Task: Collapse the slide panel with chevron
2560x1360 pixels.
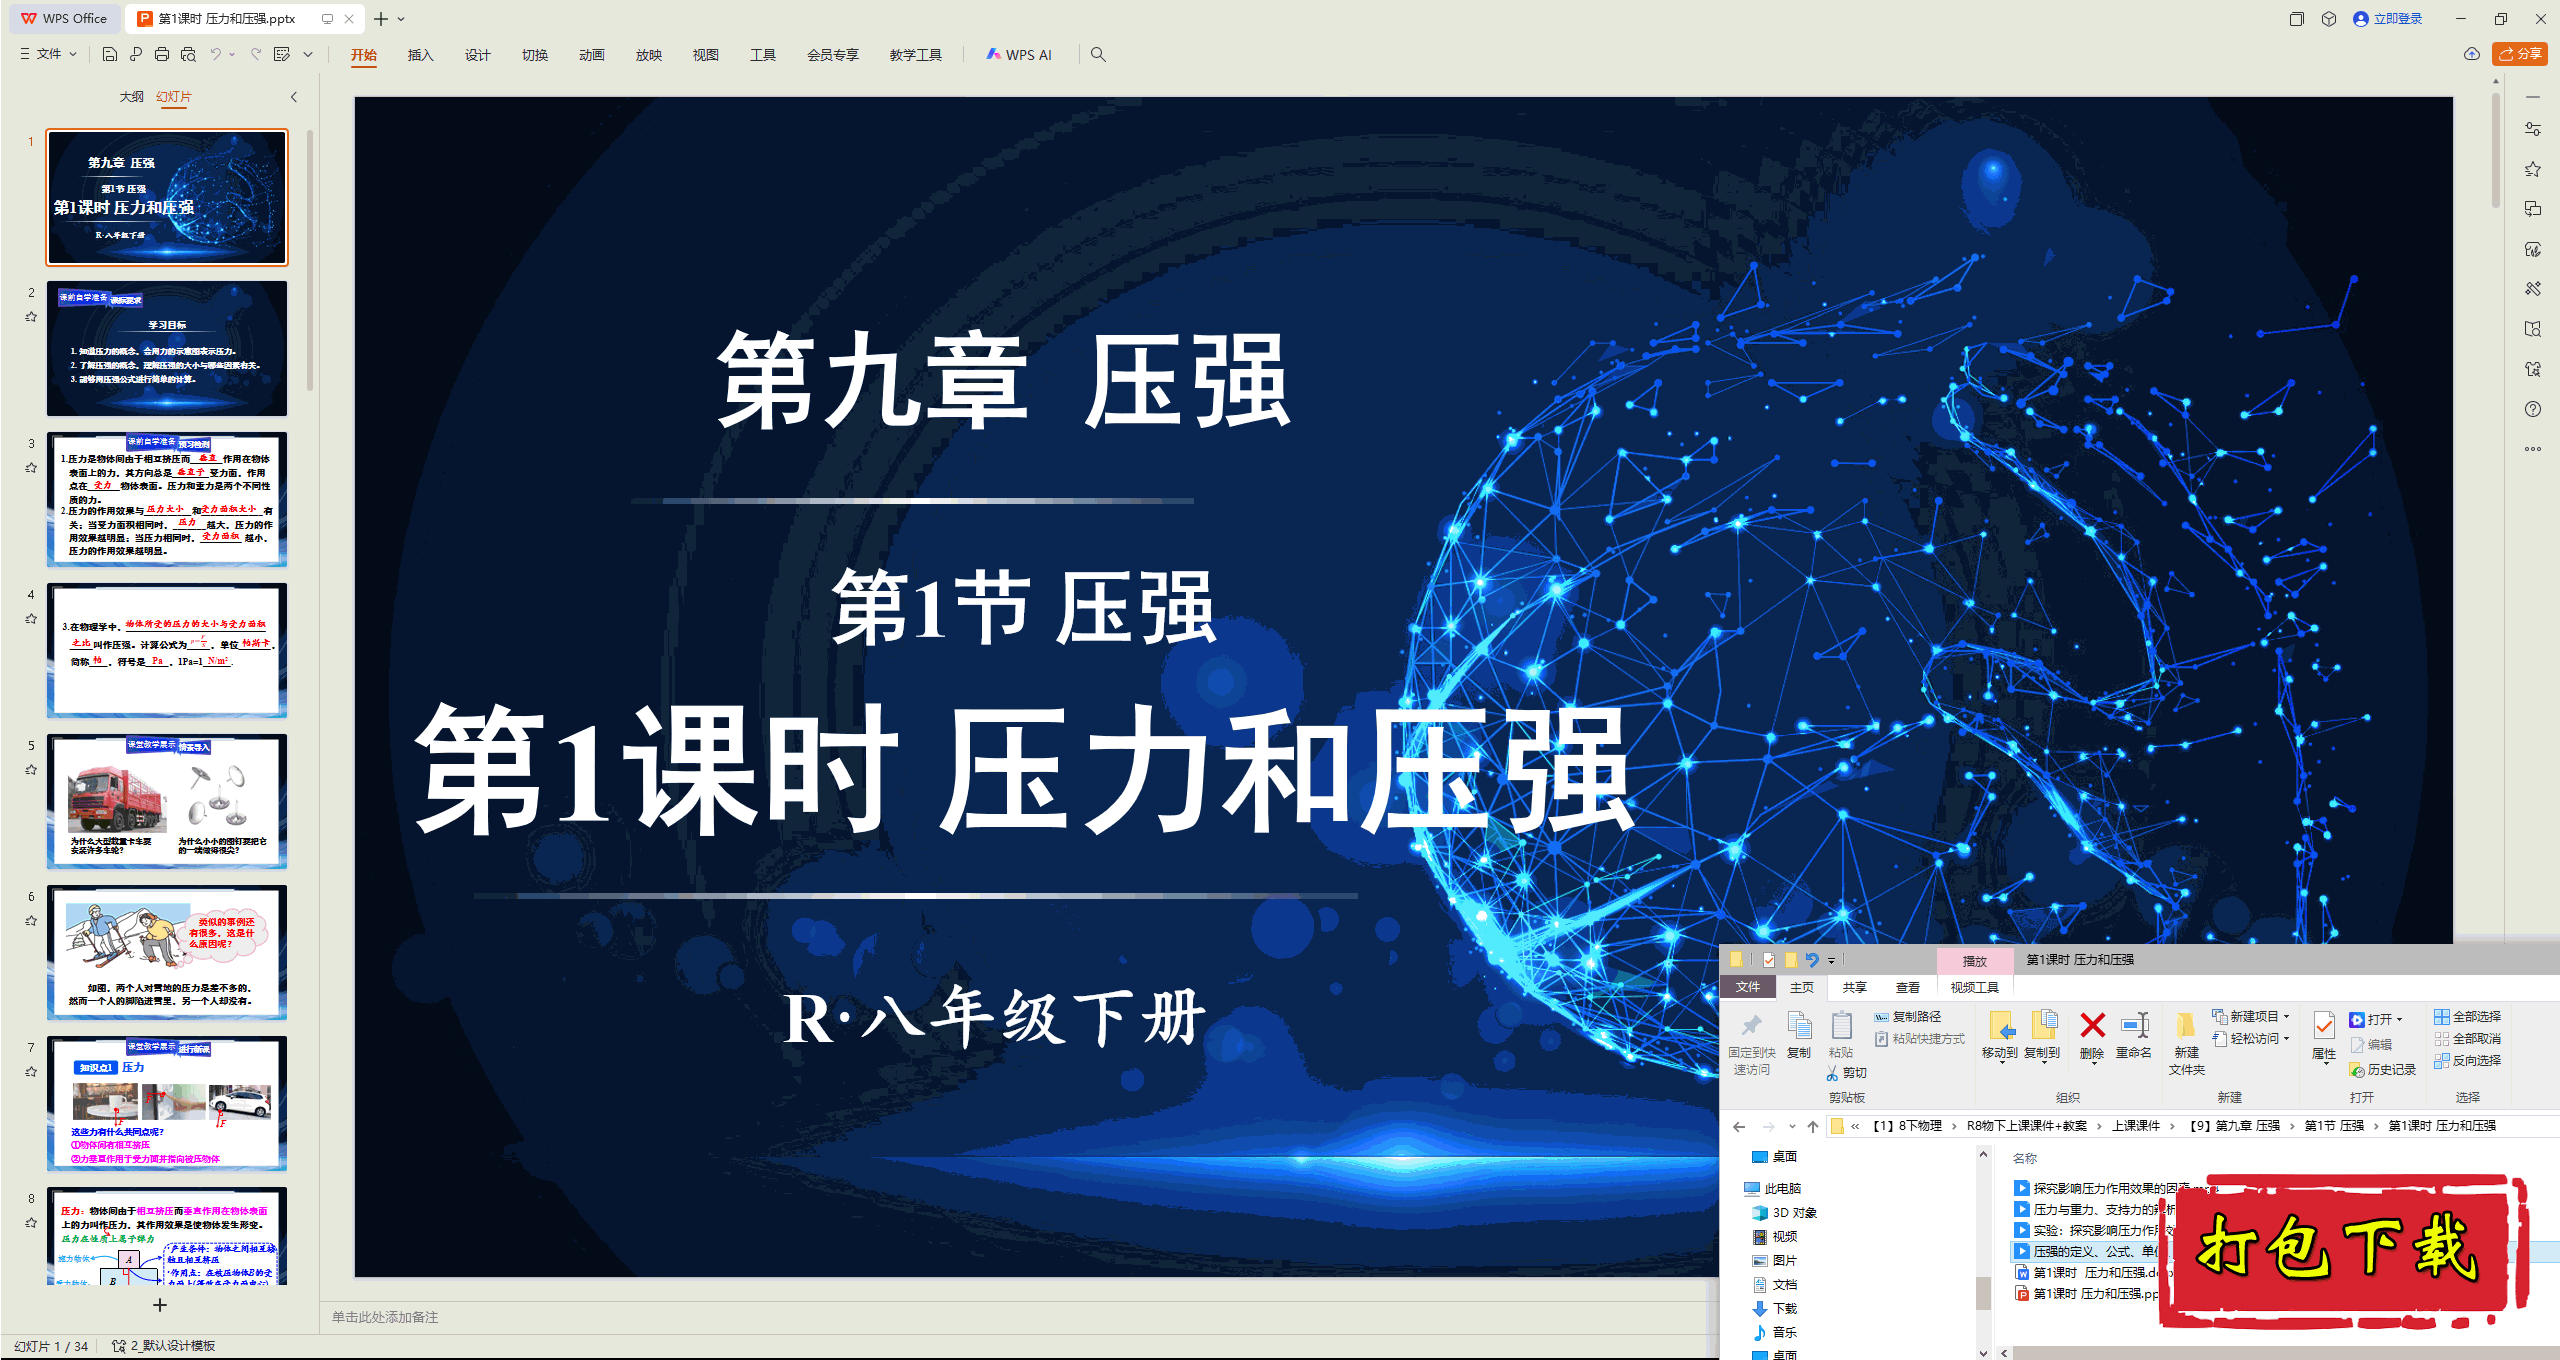Action: [294, 97]
